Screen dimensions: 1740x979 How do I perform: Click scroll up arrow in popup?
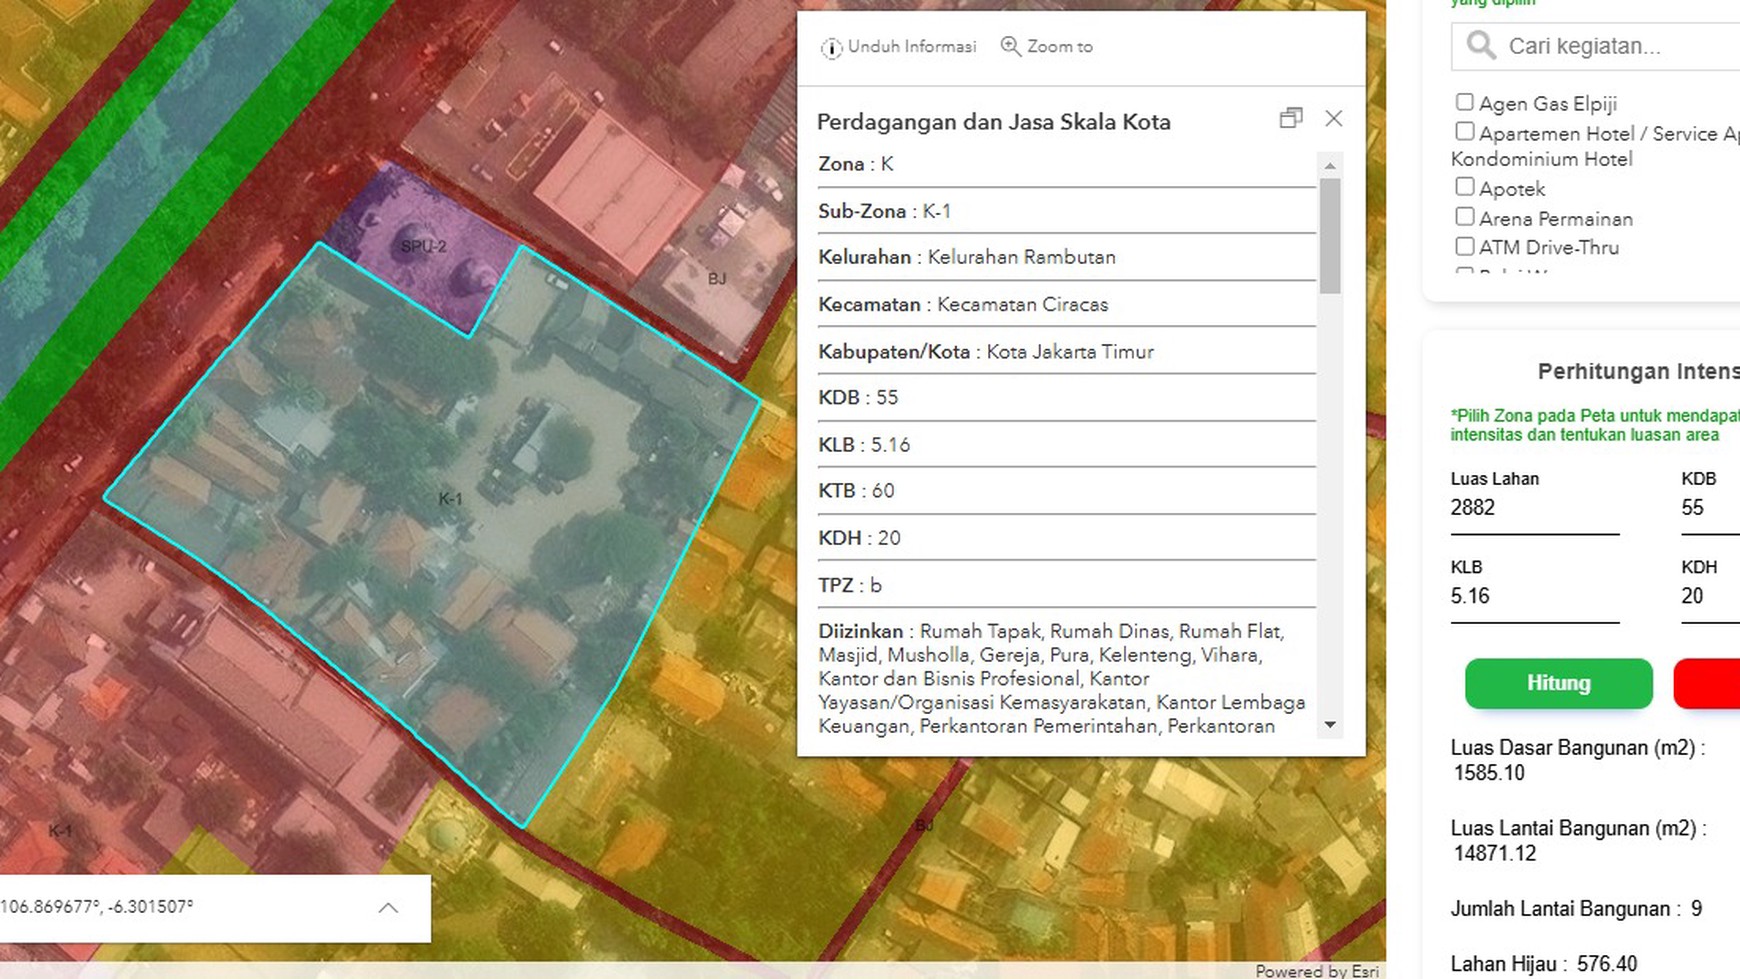[1330, 166]
